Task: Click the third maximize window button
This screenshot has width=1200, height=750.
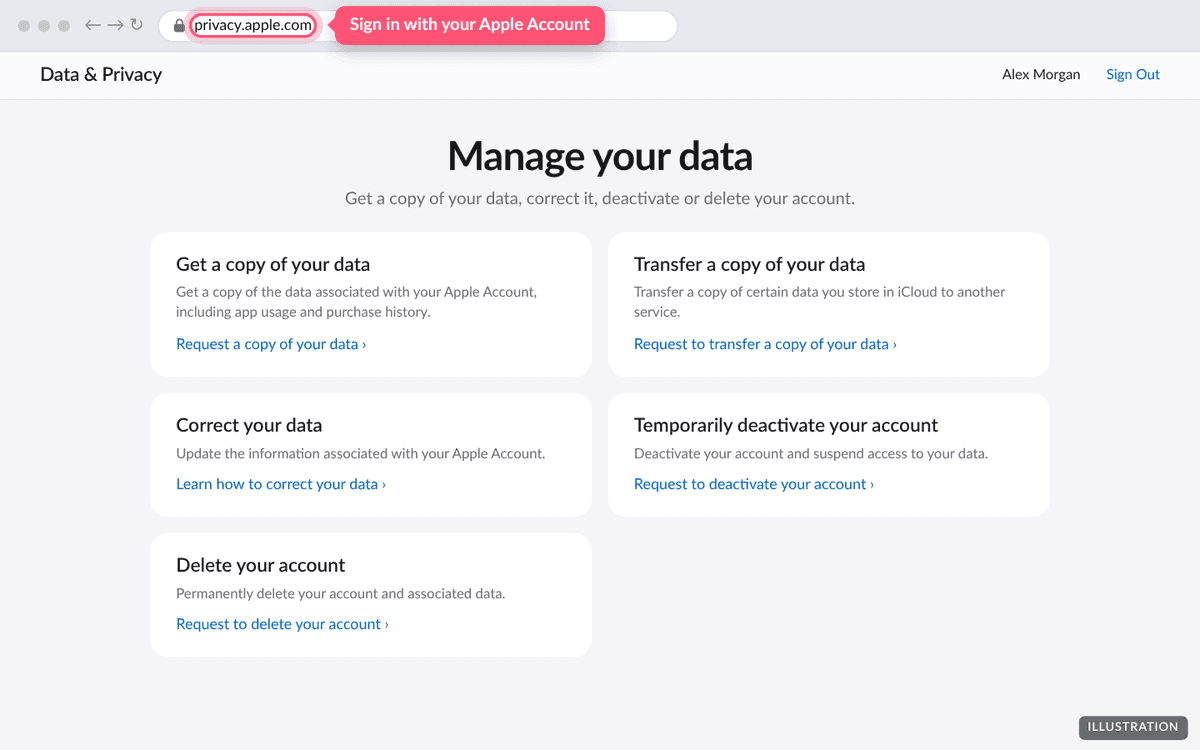Action: click(64, 25)
